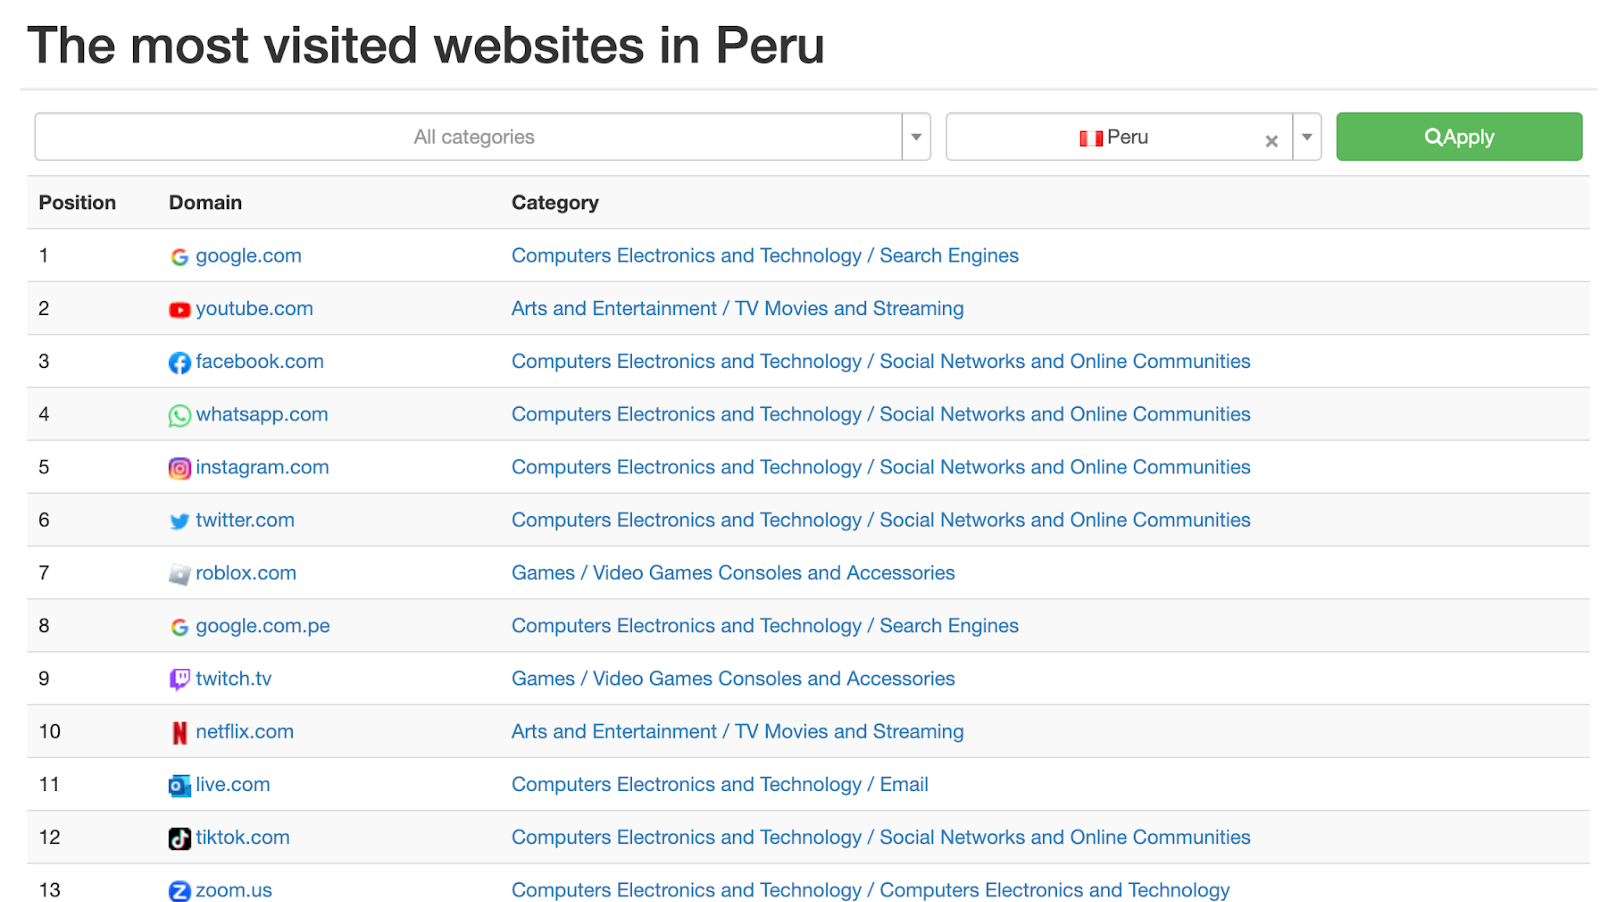Open twitch.tv's Video Games Consoles category link
The width and height of the screenshot is (1600, 902).
[x=733, y=679]
